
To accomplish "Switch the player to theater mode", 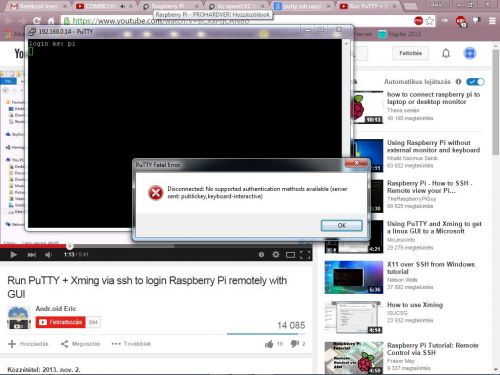I will coord(290,255).
